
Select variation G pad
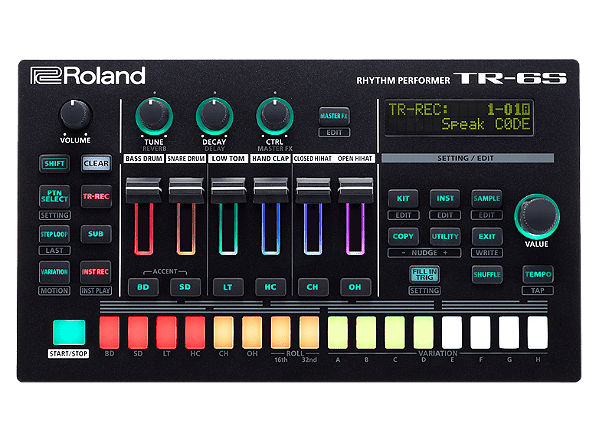[x=509, y=332]
